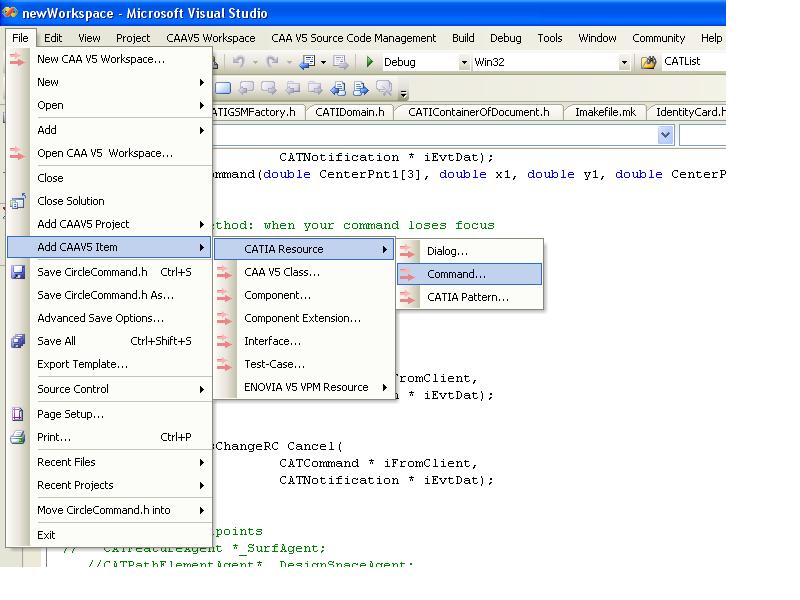Open the Window menu
The image size is (800, 600).
click(597, 38)
